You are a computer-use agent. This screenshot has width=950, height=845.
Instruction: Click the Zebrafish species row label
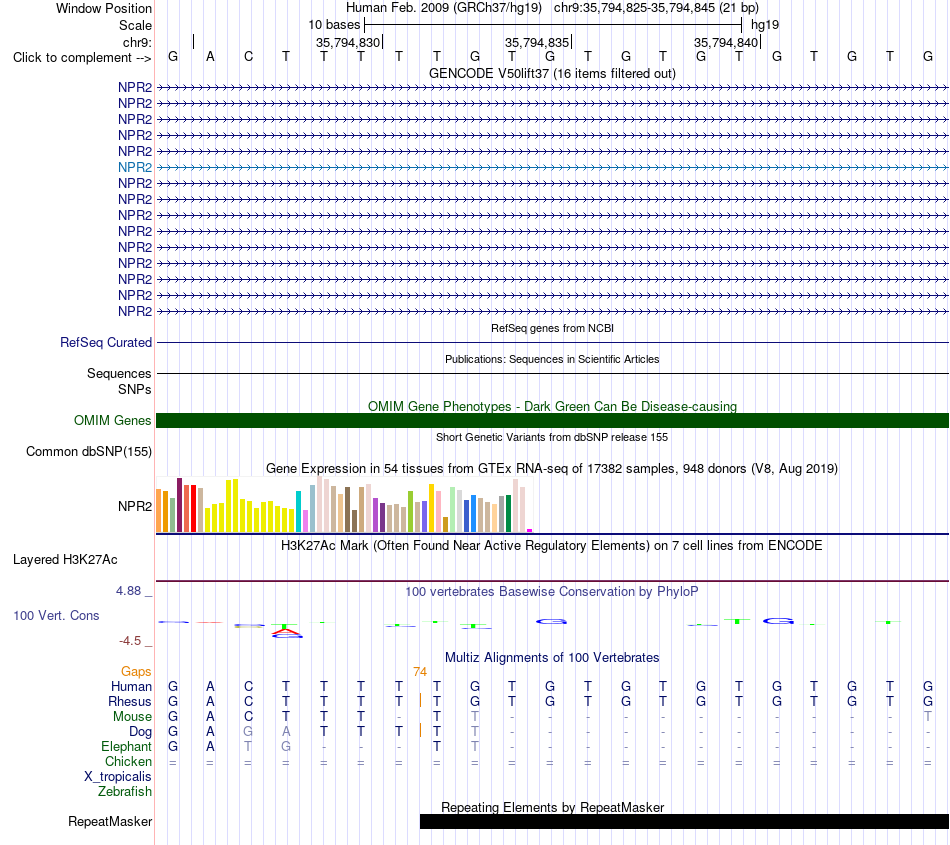coord(125,791)
